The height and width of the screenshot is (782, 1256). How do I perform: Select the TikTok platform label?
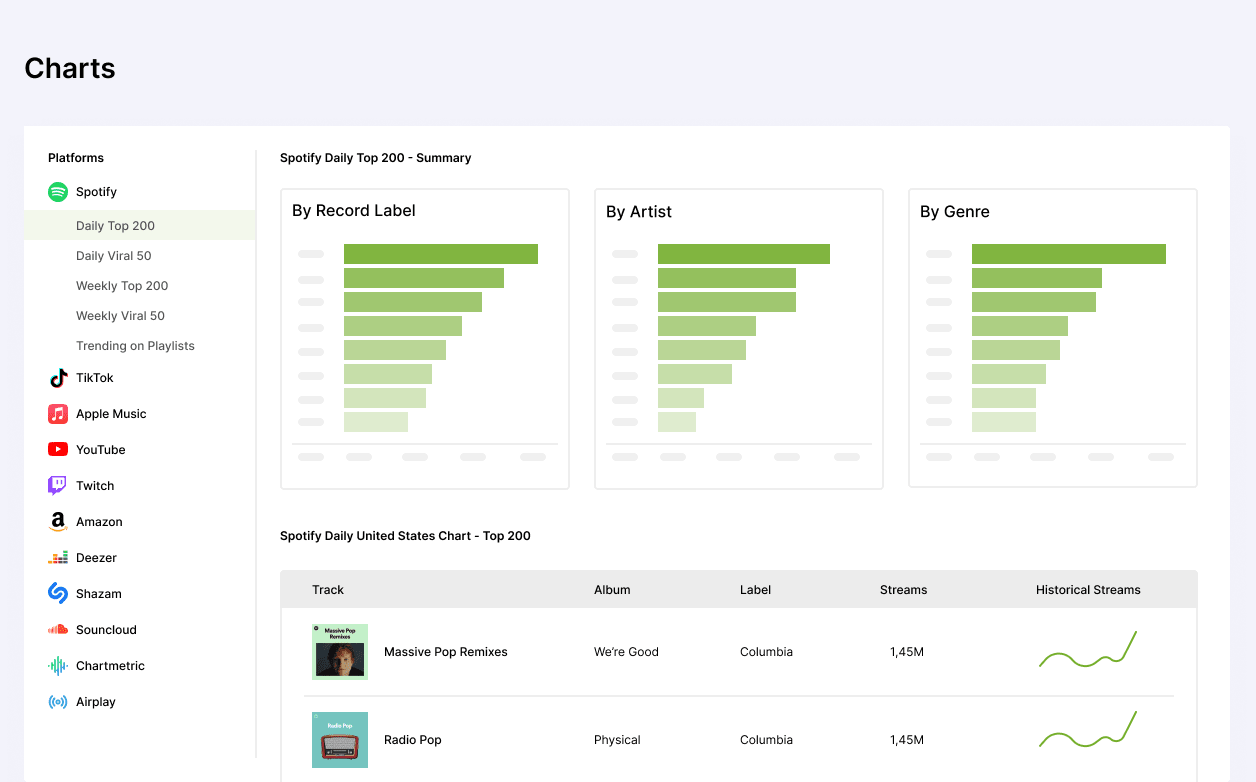(95, 378)
